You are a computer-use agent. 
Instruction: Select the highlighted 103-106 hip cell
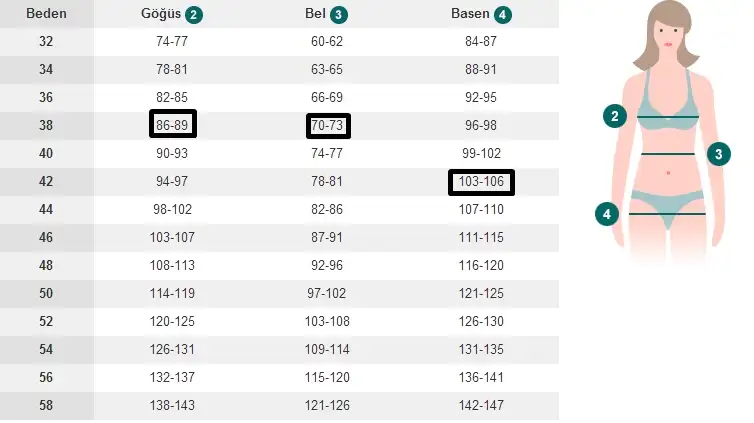click(481, 182)
